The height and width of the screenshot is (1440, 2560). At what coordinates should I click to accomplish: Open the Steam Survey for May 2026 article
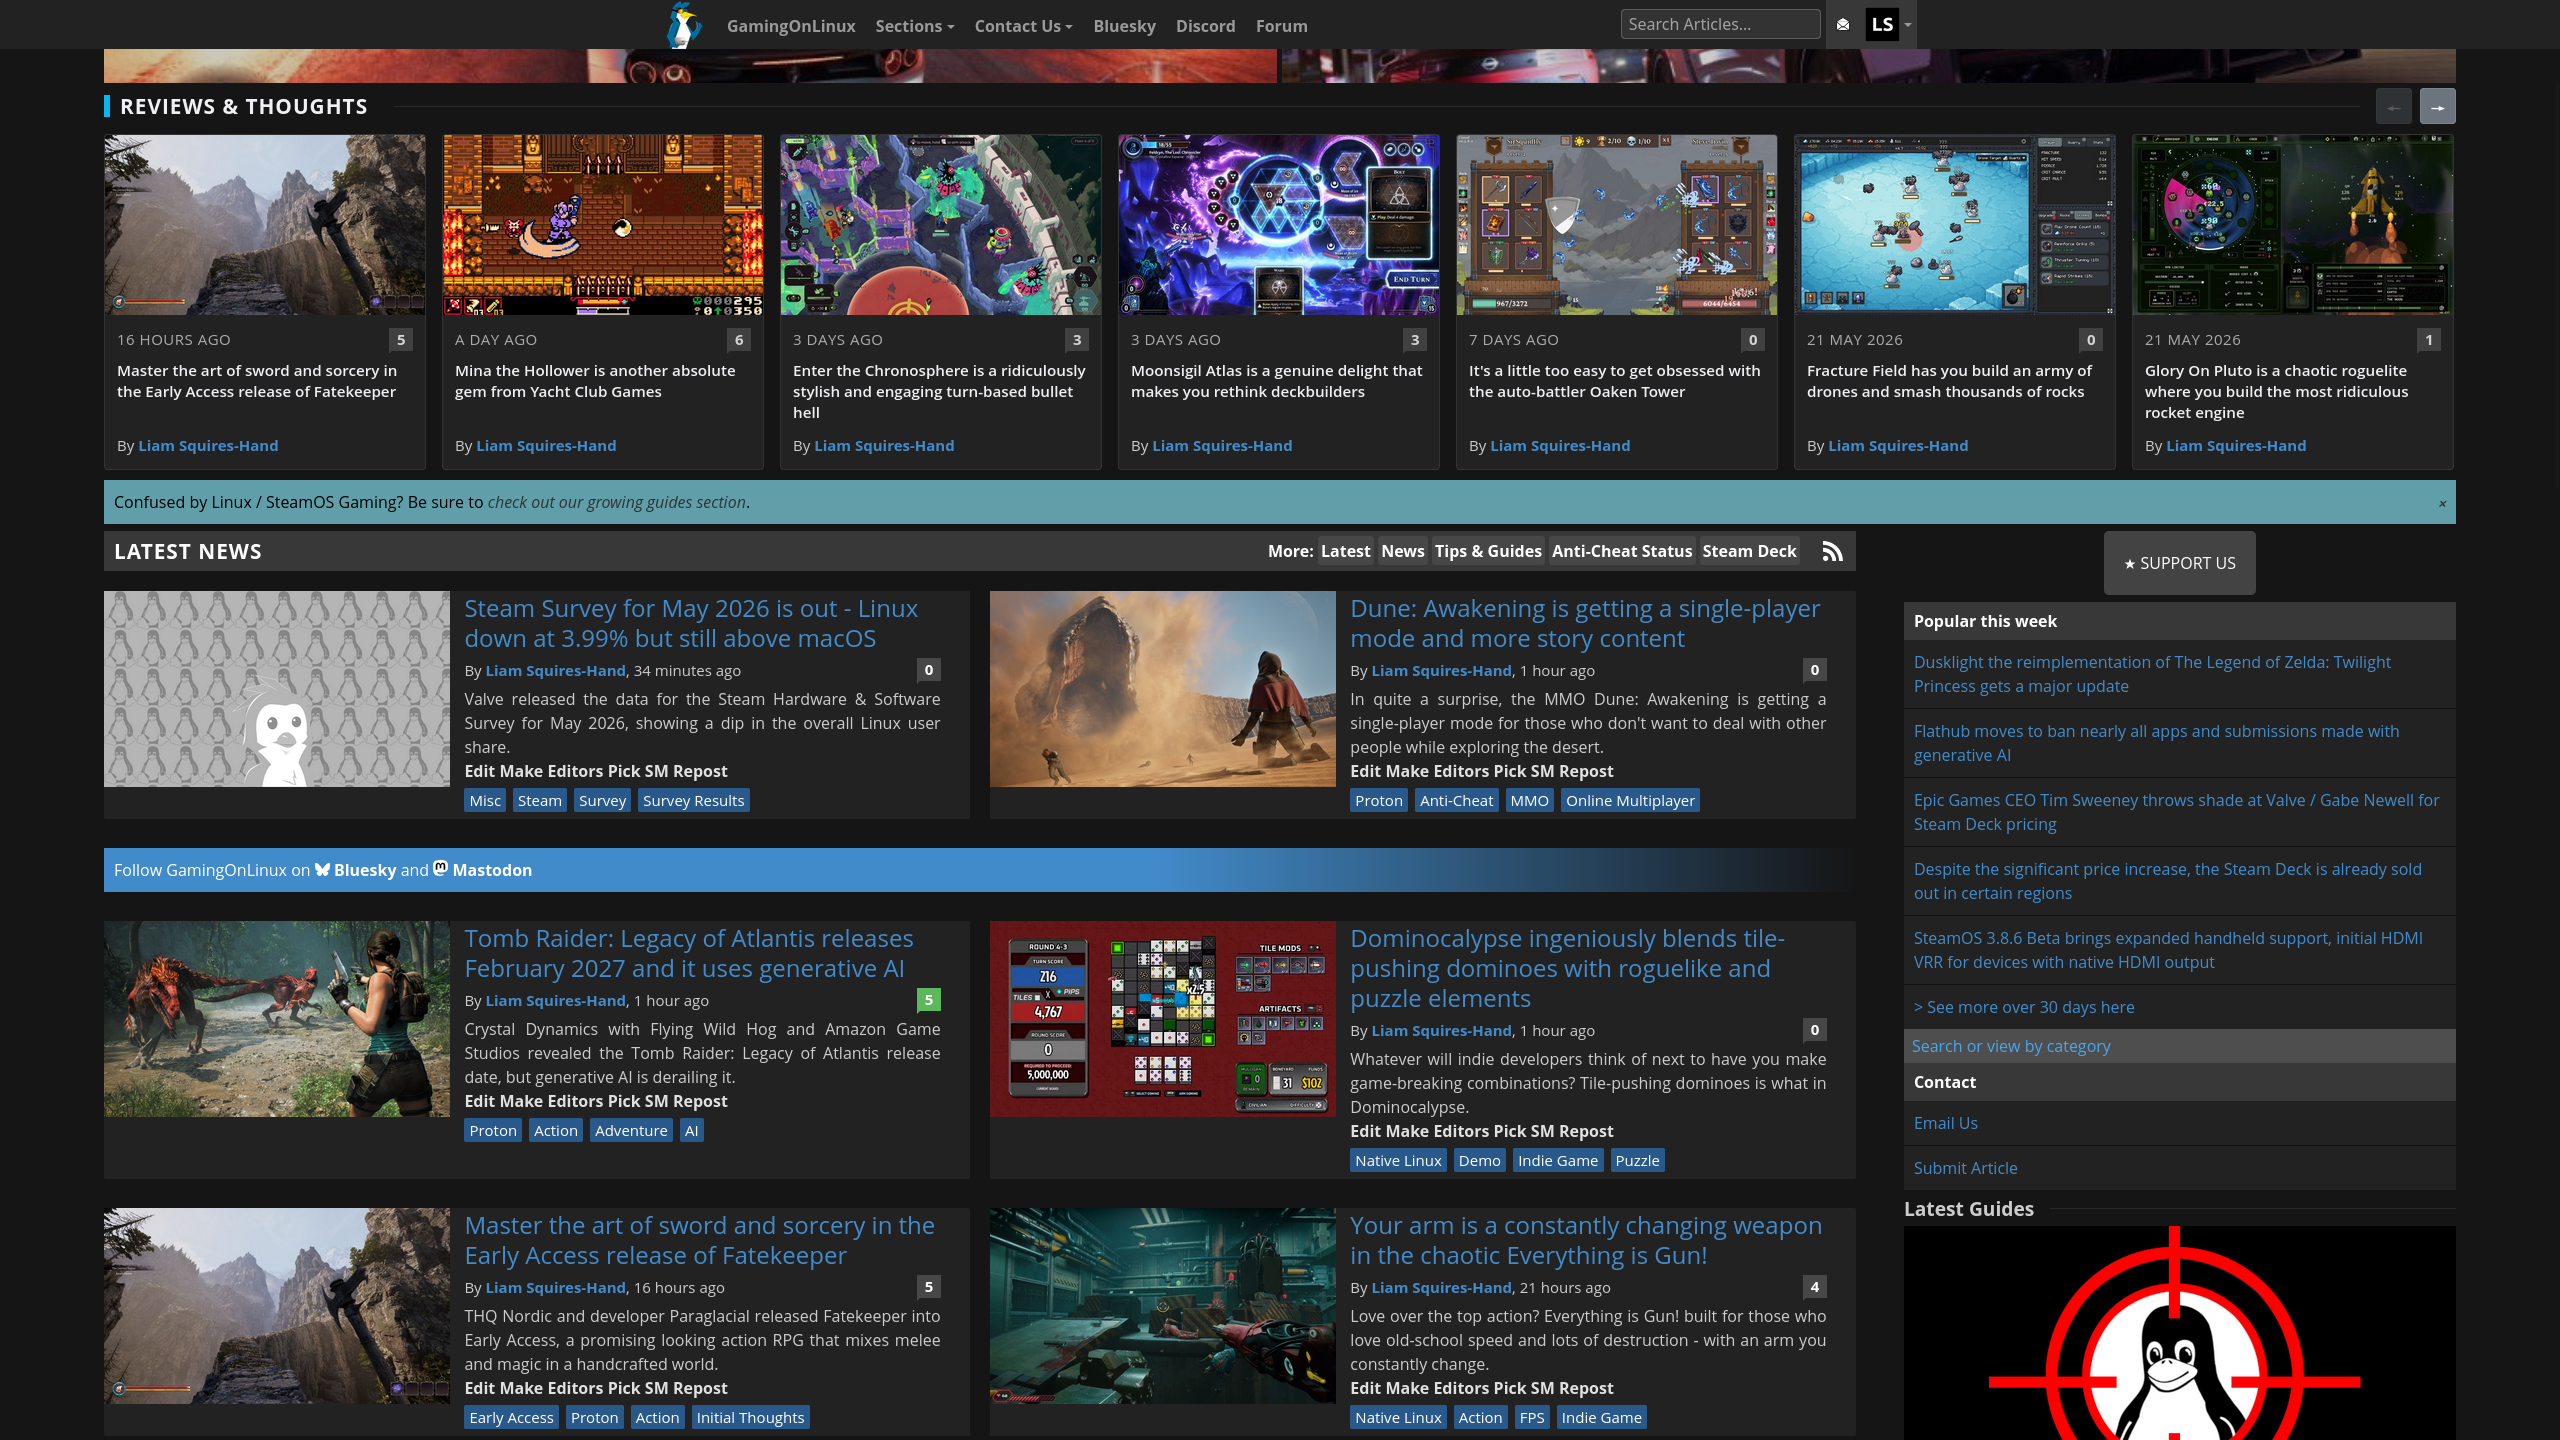[x=691, y=623]
